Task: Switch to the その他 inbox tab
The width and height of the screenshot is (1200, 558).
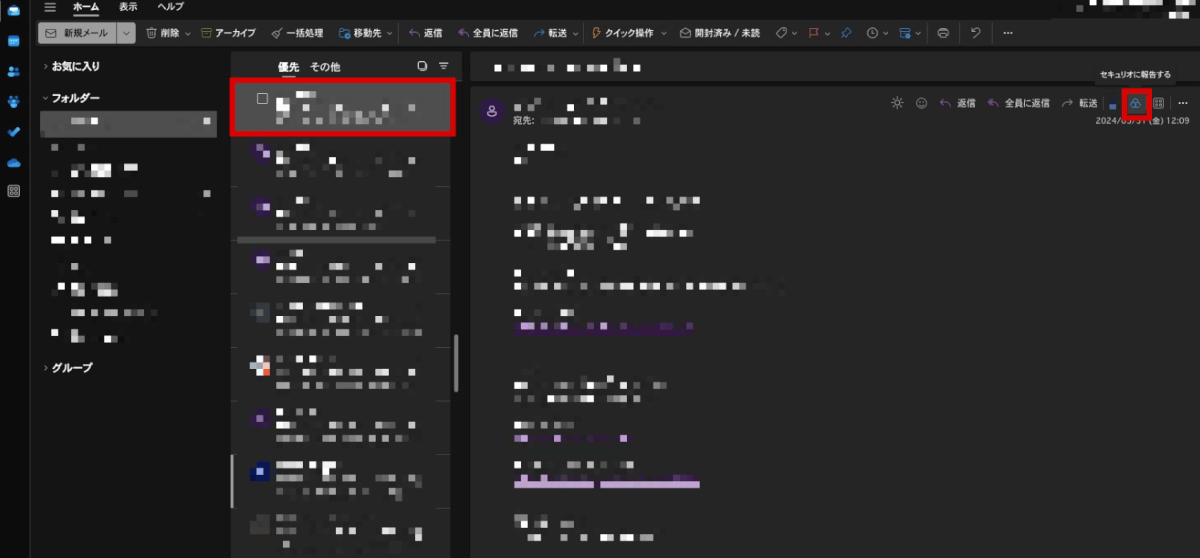Action: click(x=325, y=66)
